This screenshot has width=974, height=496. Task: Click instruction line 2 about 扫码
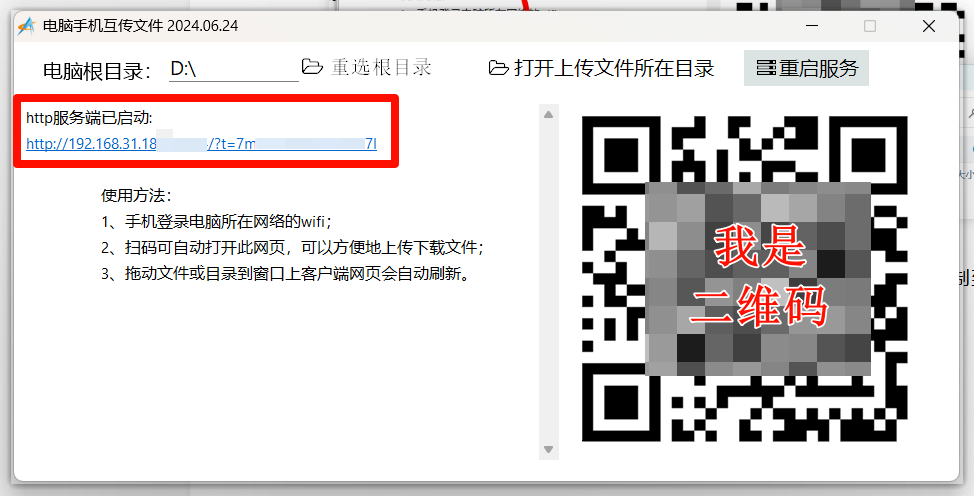pos(292,247)
